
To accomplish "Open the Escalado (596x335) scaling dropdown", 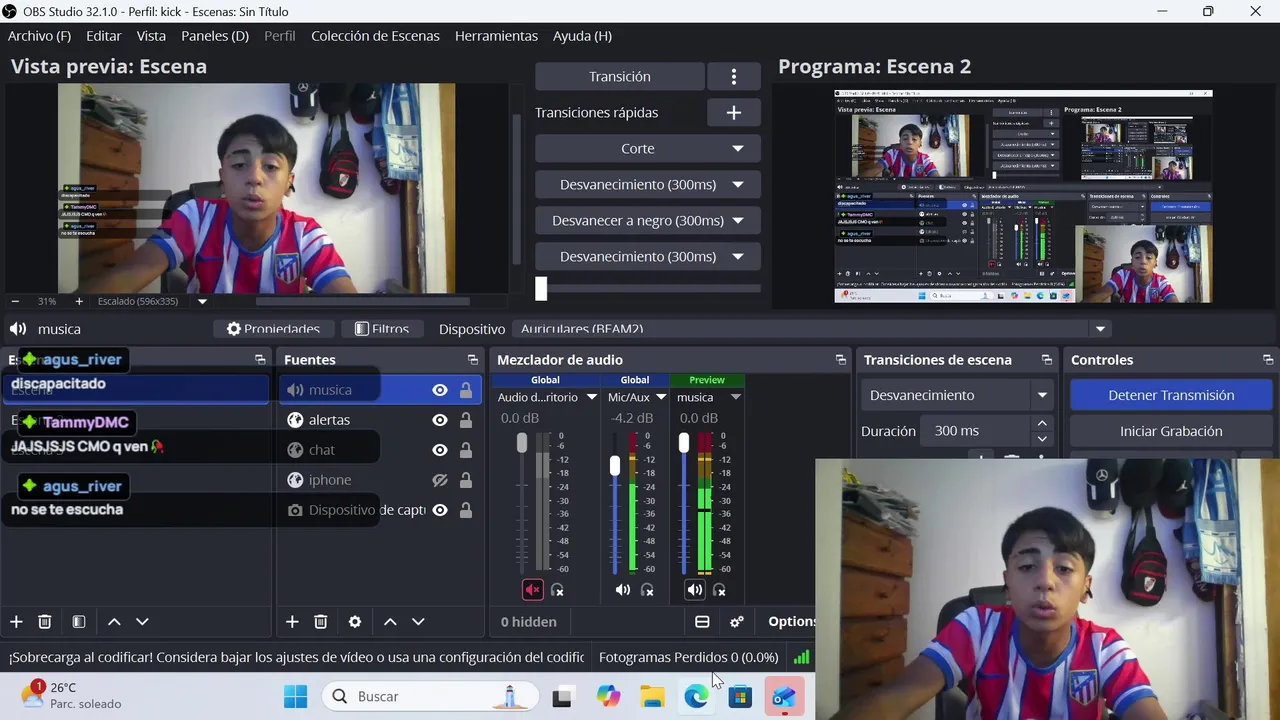I will click(x=202, y=301).
